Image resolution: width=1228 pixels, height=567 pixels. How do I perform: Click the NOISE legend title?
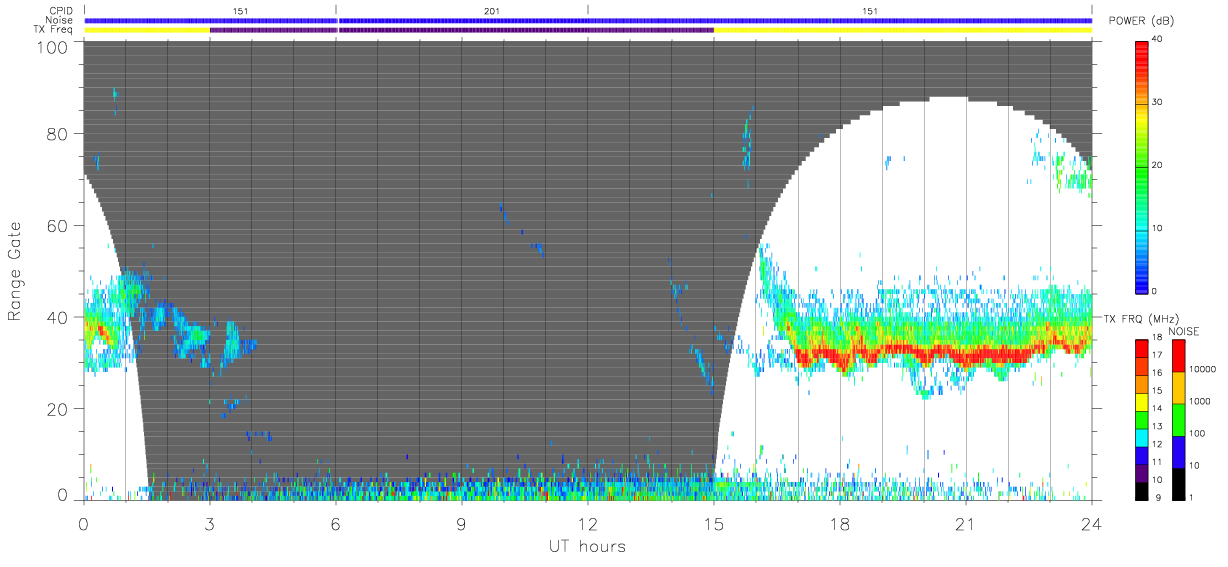click(1186, 331)
